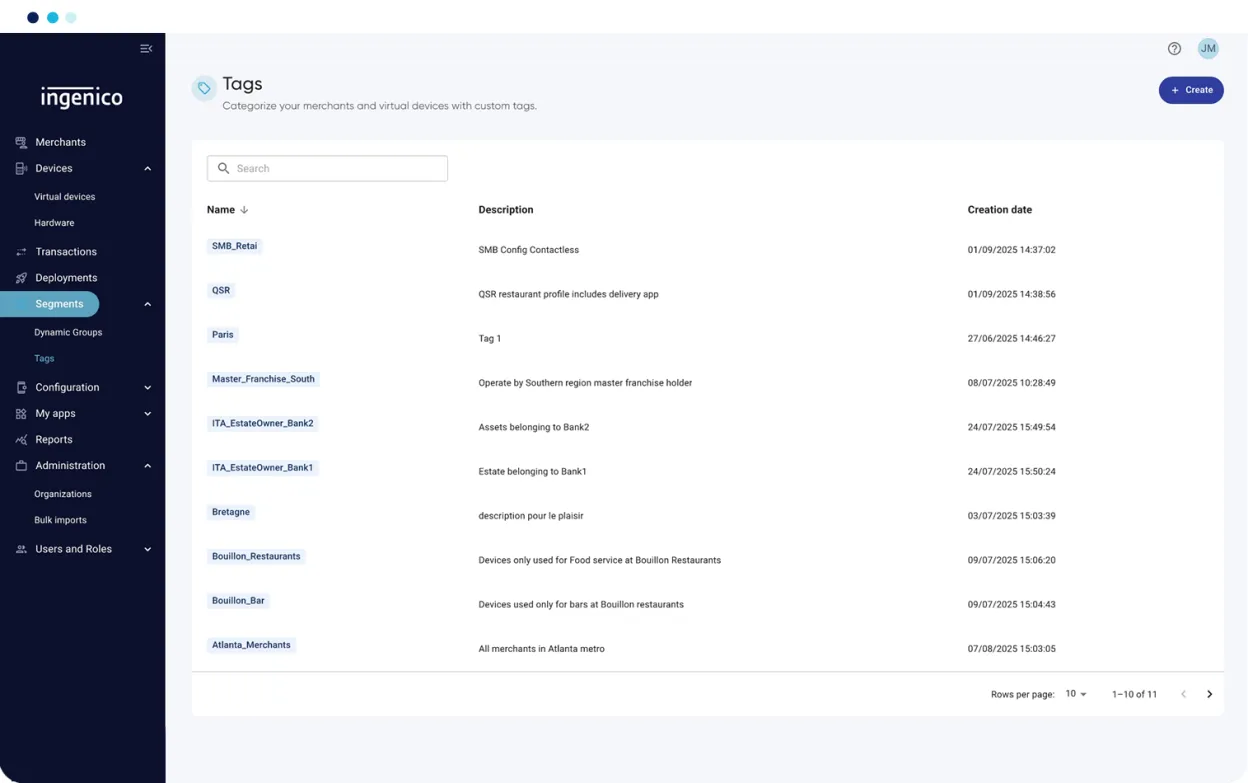1248x783 pixels.
Task: Open the Master_Franchise_South tag
Action: tap(263, 379)
